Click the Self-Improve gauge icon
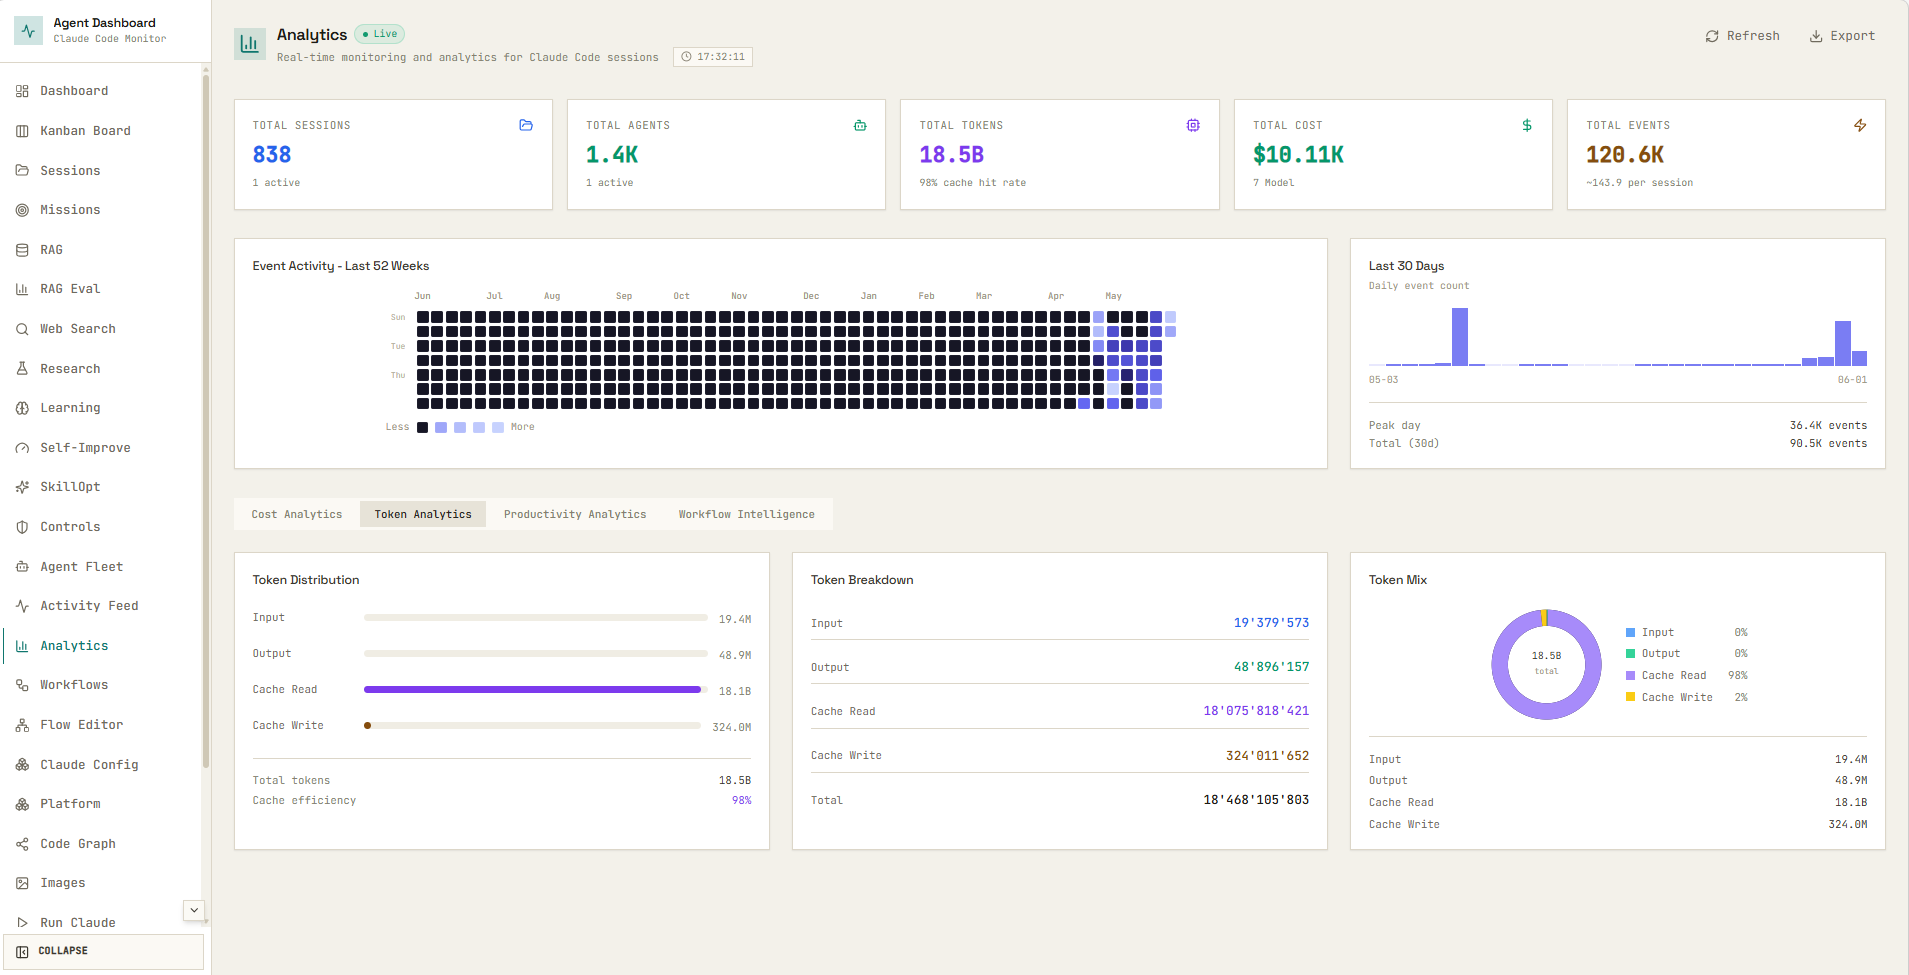1909x975 pixels. click(22, 448)
